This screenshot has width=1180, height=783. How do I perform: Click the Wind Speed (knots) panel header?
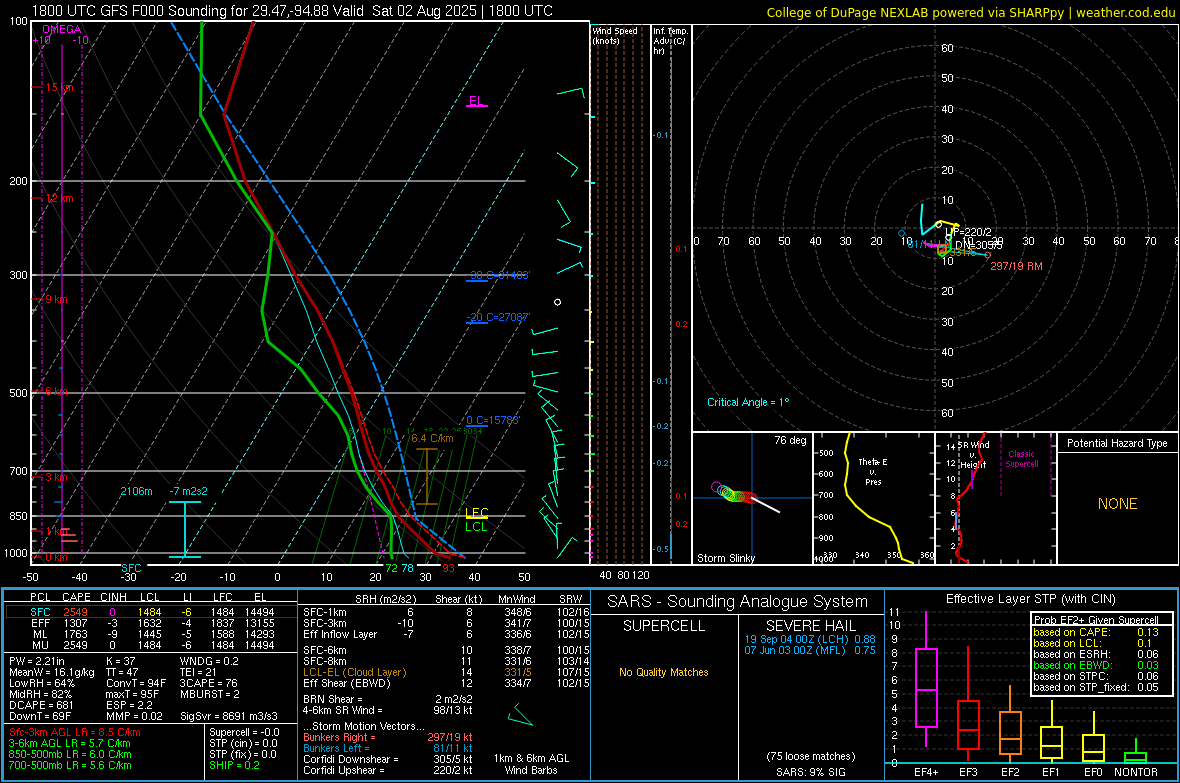(615, 35)
